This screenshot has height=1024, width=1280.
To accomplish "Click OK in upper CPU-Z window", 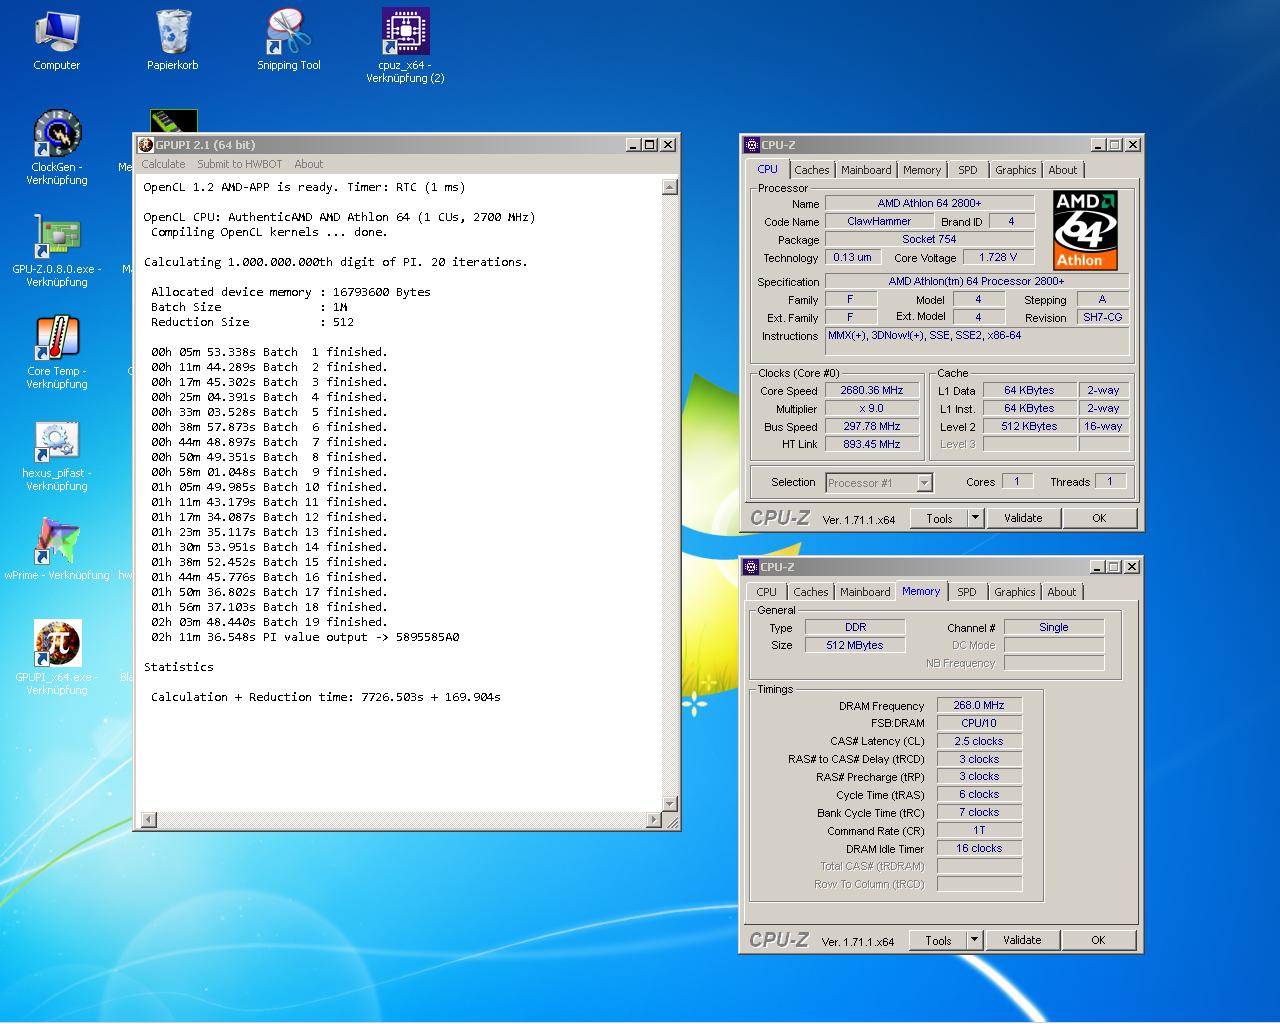I will (x=1099, y=518).
